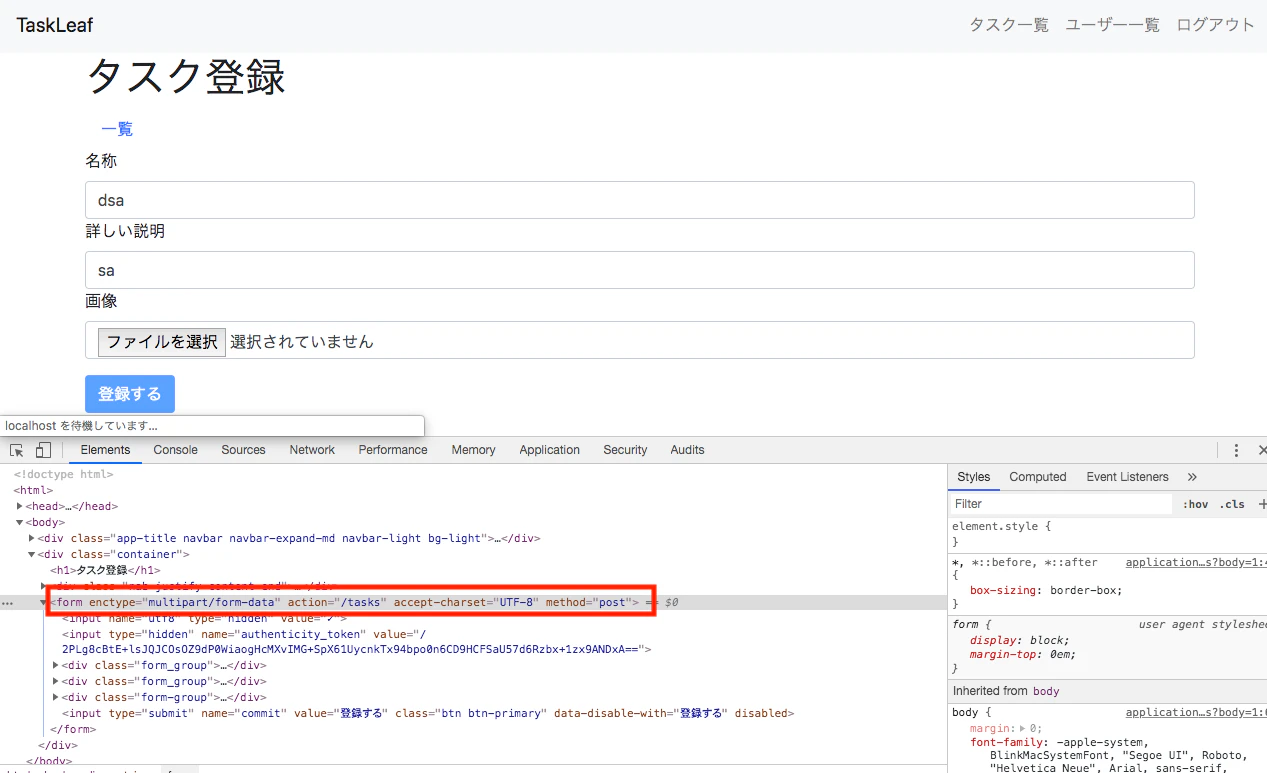Viewport: 1267px width, 773px height.
Task: Click the Styles Filter input box
Action: 1060,504
